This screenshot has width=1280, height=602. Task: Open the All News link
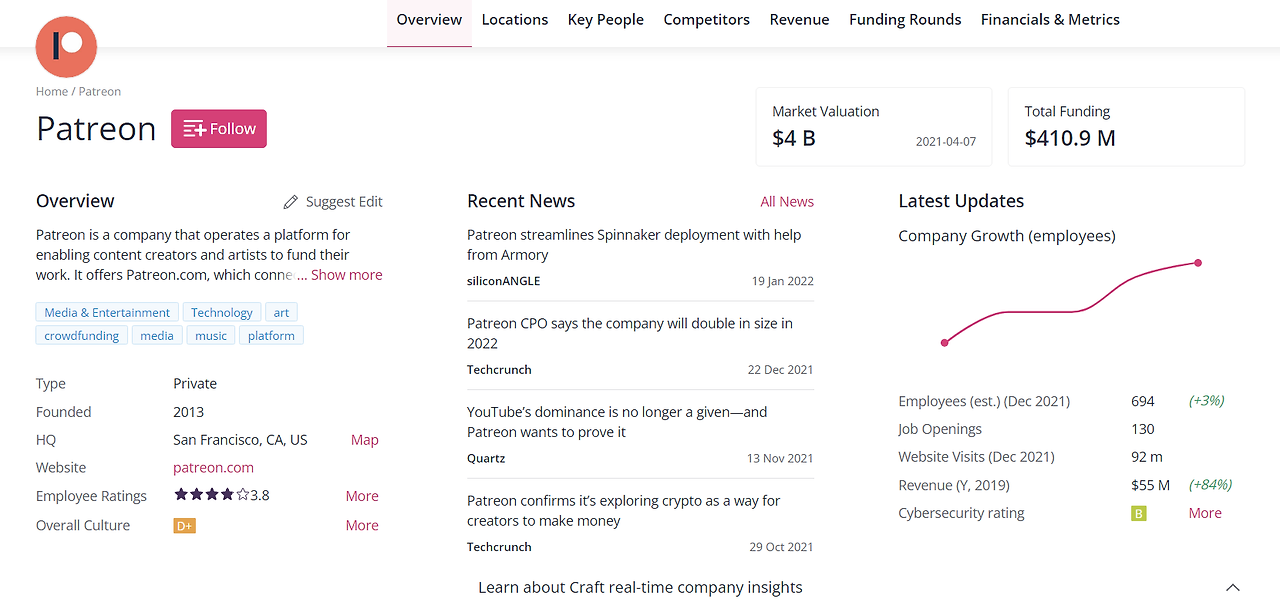tap(787, 202)
